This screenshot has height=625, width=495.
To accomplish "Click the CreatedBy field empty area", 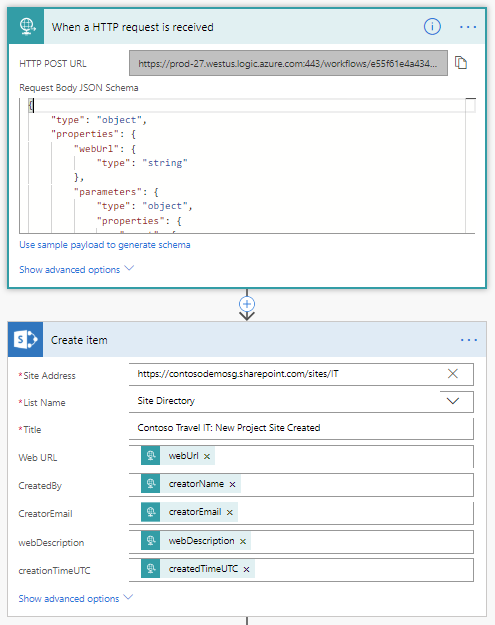I will (x=357, y=484).
